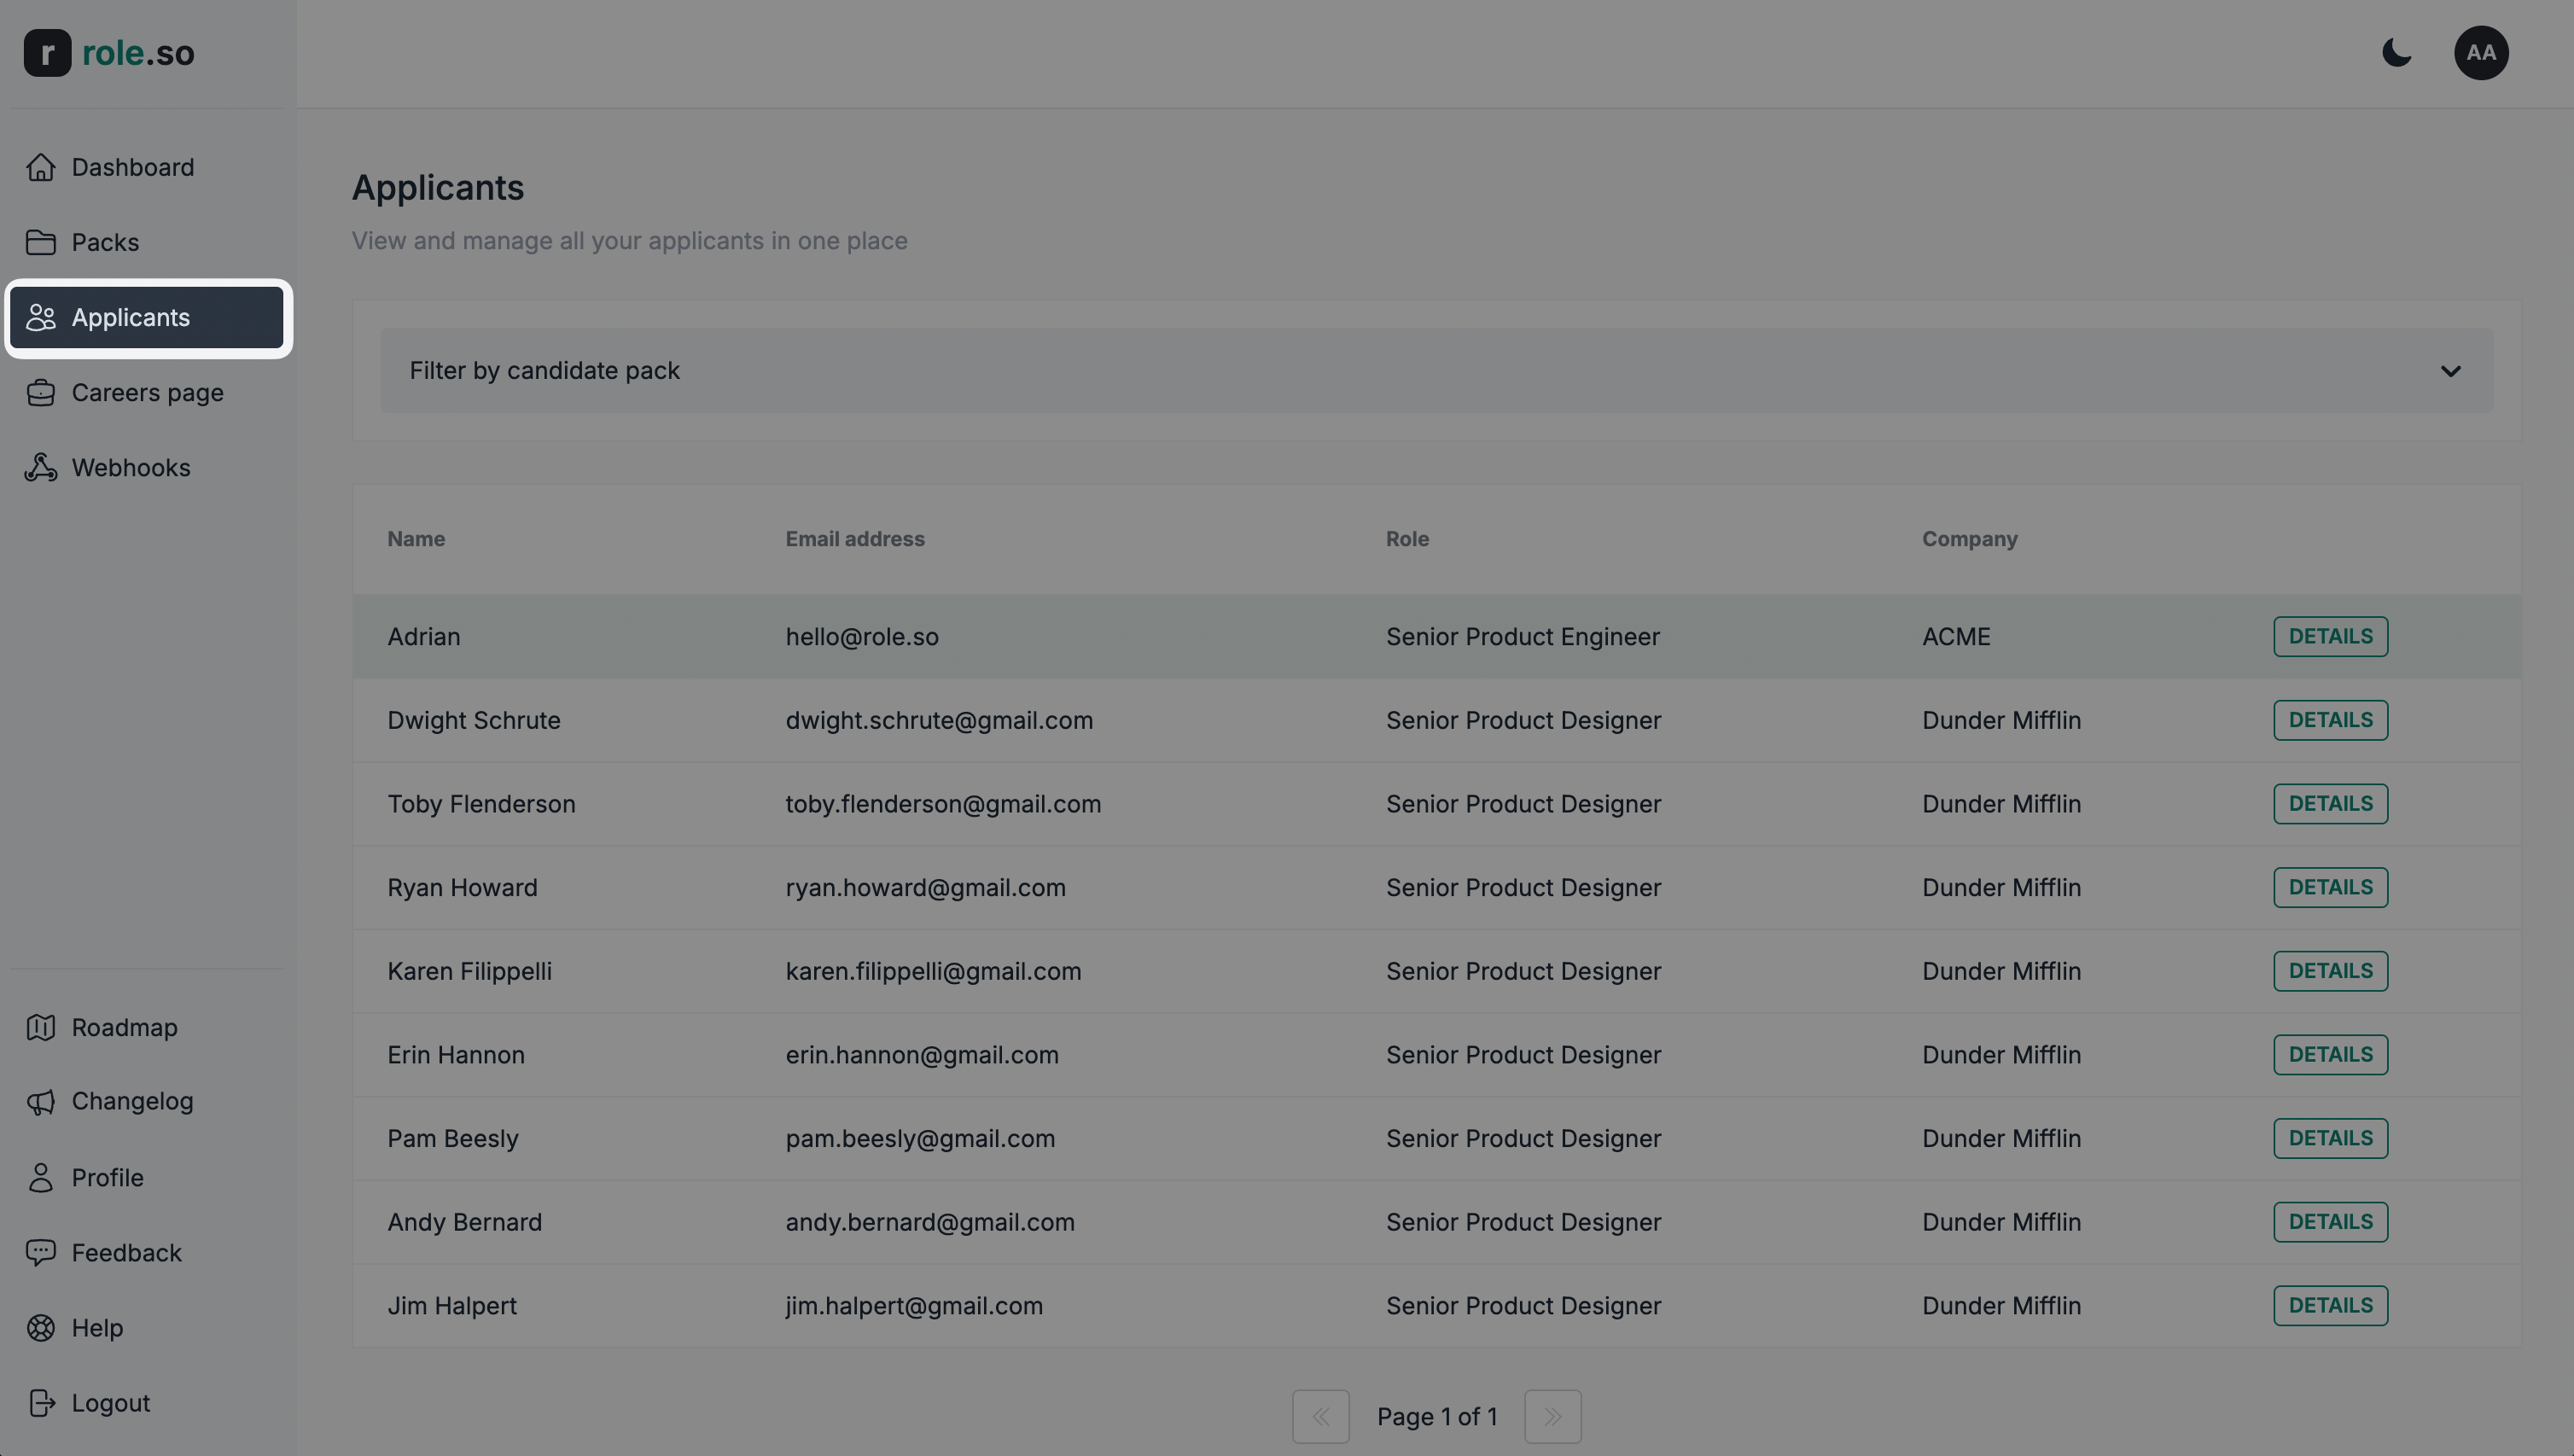Toggle dark mode with the moon icon

[2397, 53]
